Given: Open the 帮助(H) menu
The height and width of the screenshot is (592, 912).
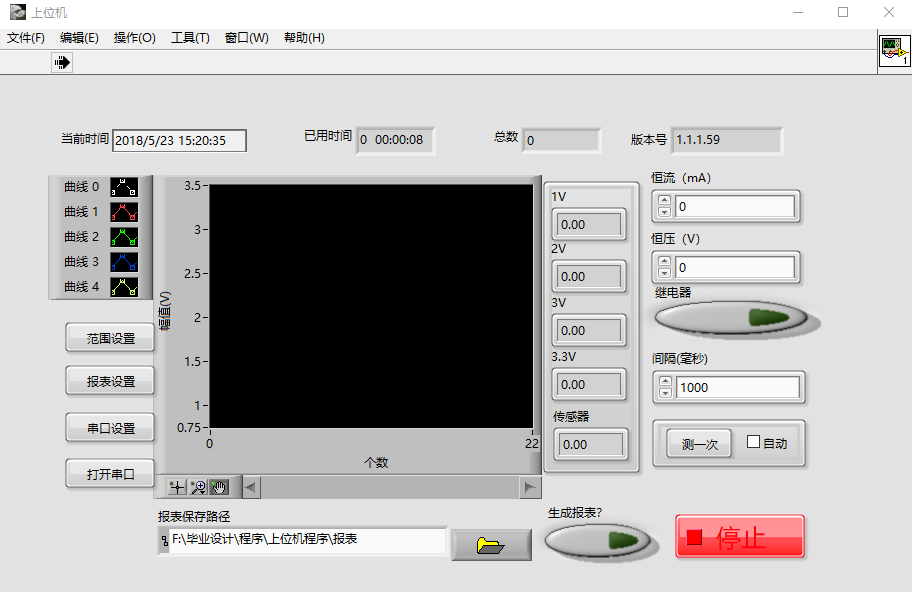Looking at the screenshot, I should tap(304, 38).
